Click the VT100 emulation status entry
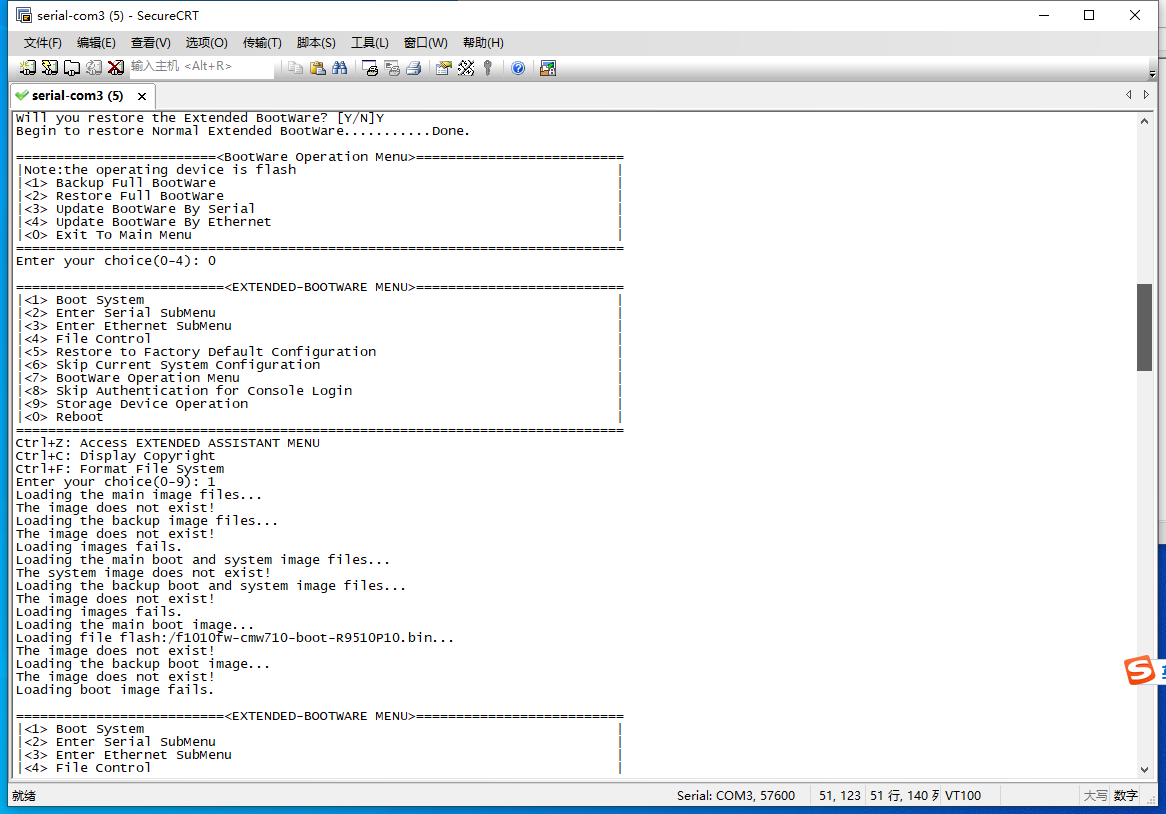Screen dimensions: 1166x814 pyautogui.click(x=962, y=795)
